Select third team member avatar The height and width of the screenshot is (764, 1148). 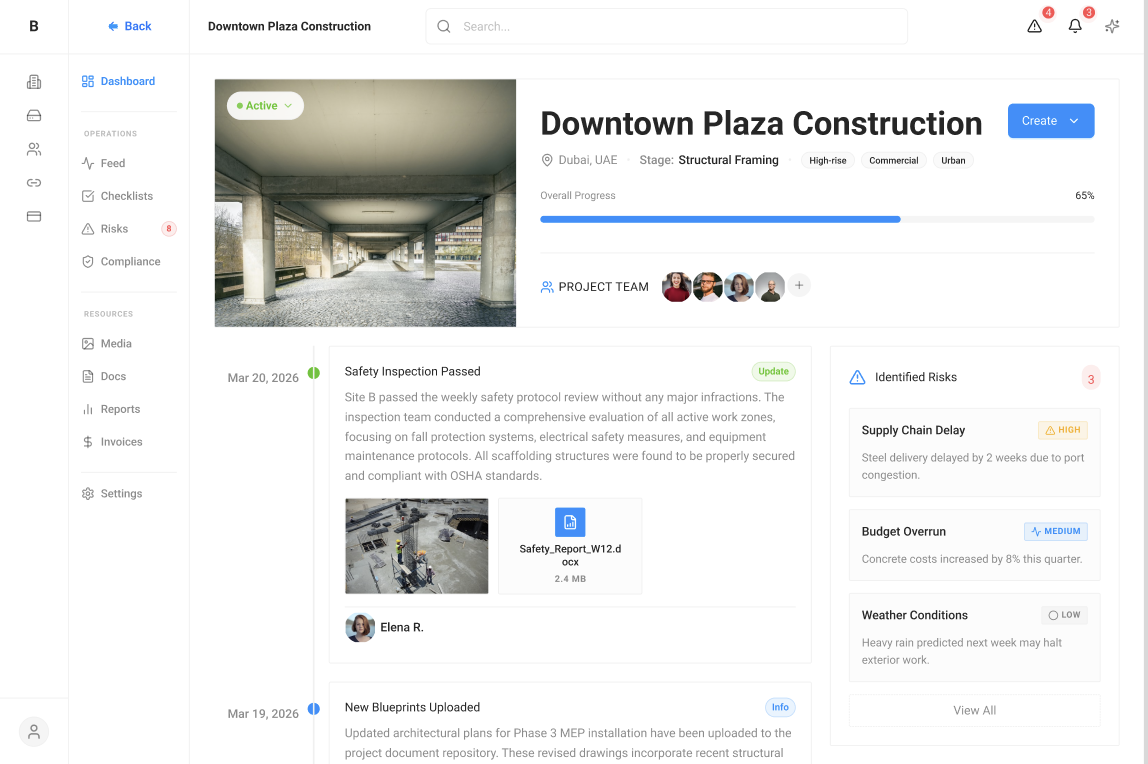(x=739, y=287)
